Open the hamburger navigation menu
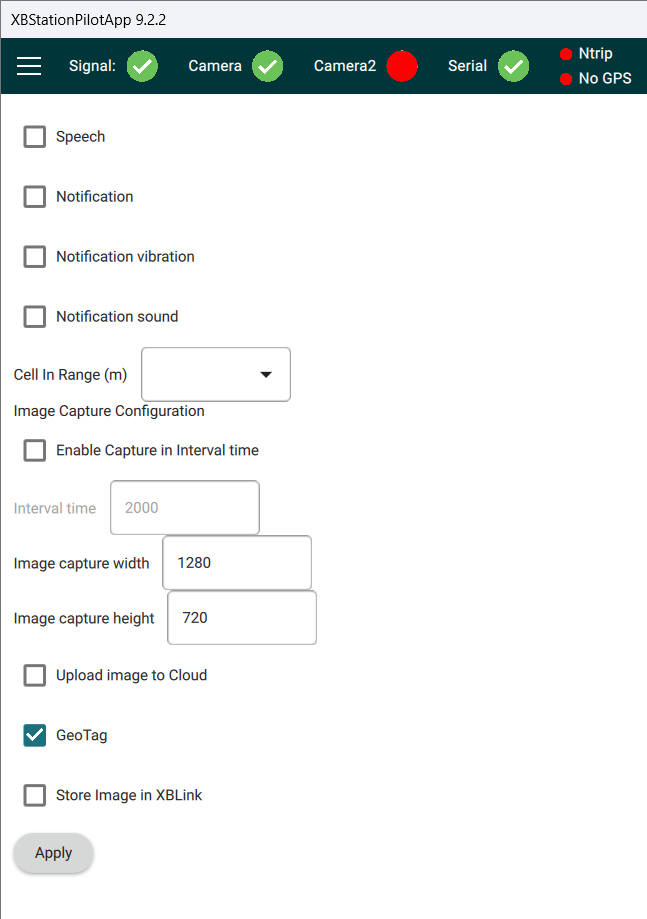Screen dimensions: 647x919 point(29,66)
